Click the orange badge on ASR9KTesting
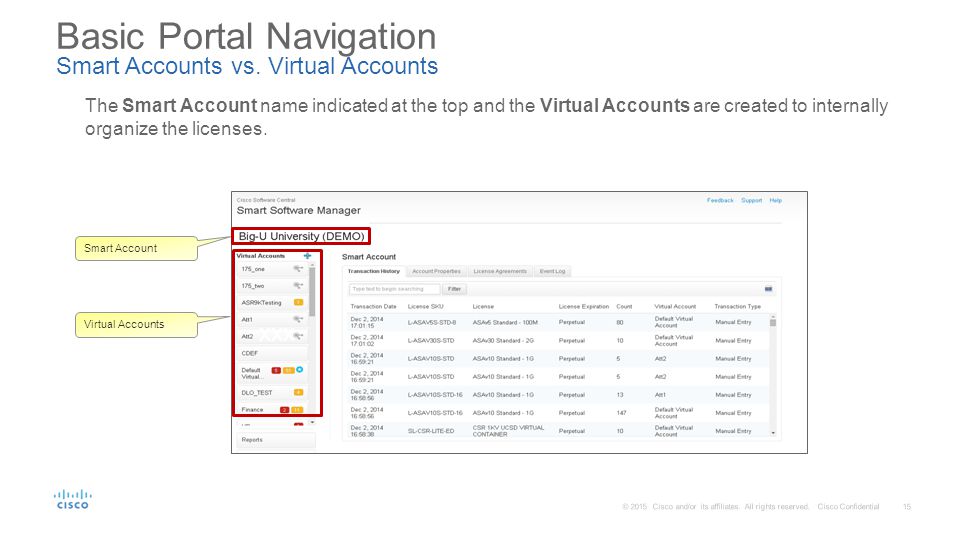The width and height of the screenshot is (960, 540). click(298, 302)
